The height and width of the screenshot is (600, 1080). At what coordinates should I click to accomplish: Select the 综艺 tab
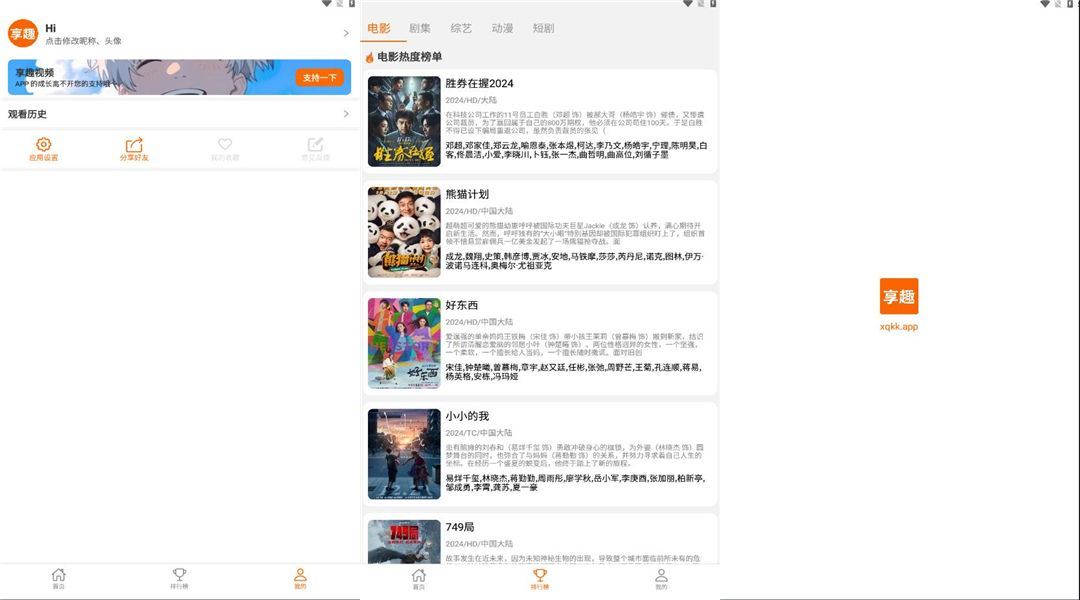coord(461,28)
